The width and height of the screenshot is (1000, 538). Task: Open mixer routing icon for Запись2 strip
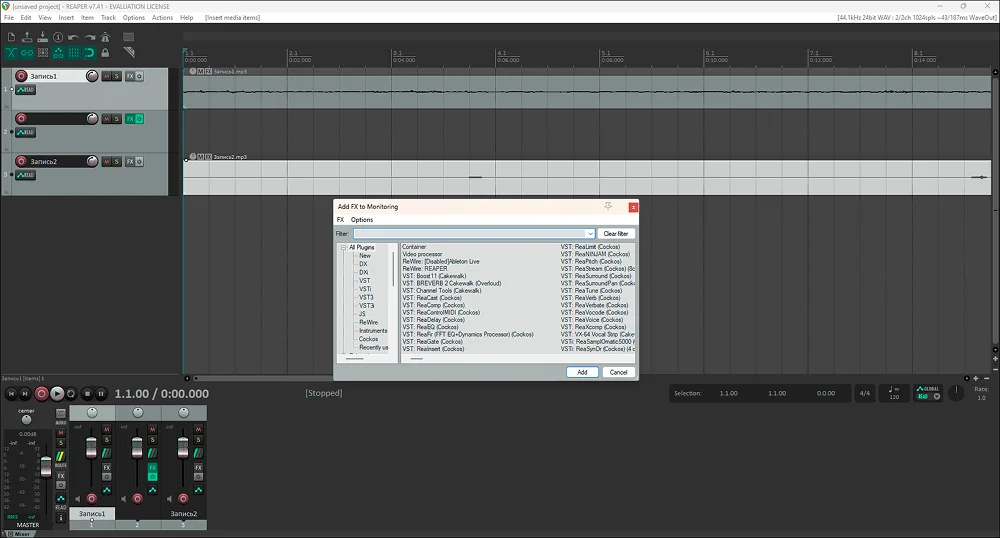pyautogui.click(x=198, y=453)
